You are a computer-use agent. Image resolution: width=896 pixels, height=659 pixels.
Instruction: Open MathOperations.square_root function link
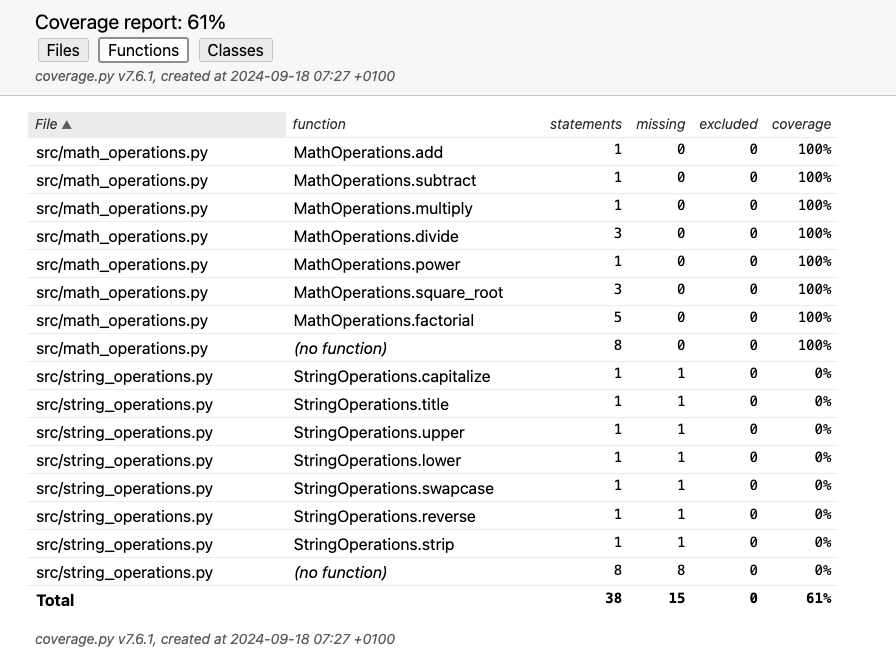tap(398, 293)
